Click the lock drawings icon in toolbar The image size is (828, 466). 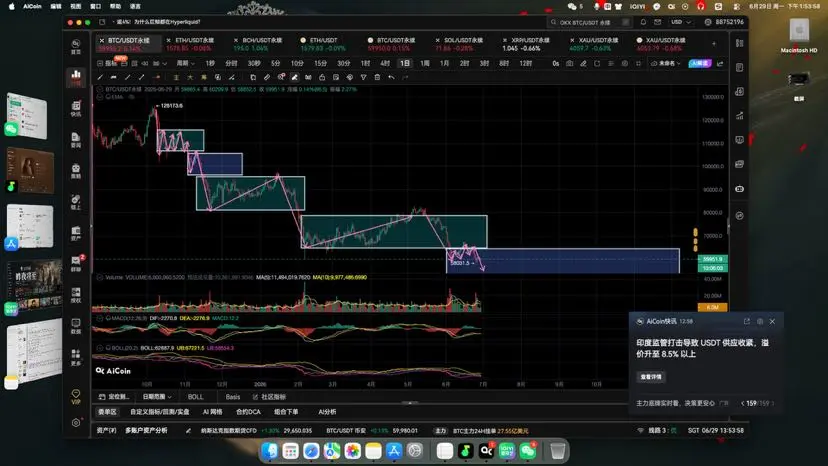click(x=322, y=77)
